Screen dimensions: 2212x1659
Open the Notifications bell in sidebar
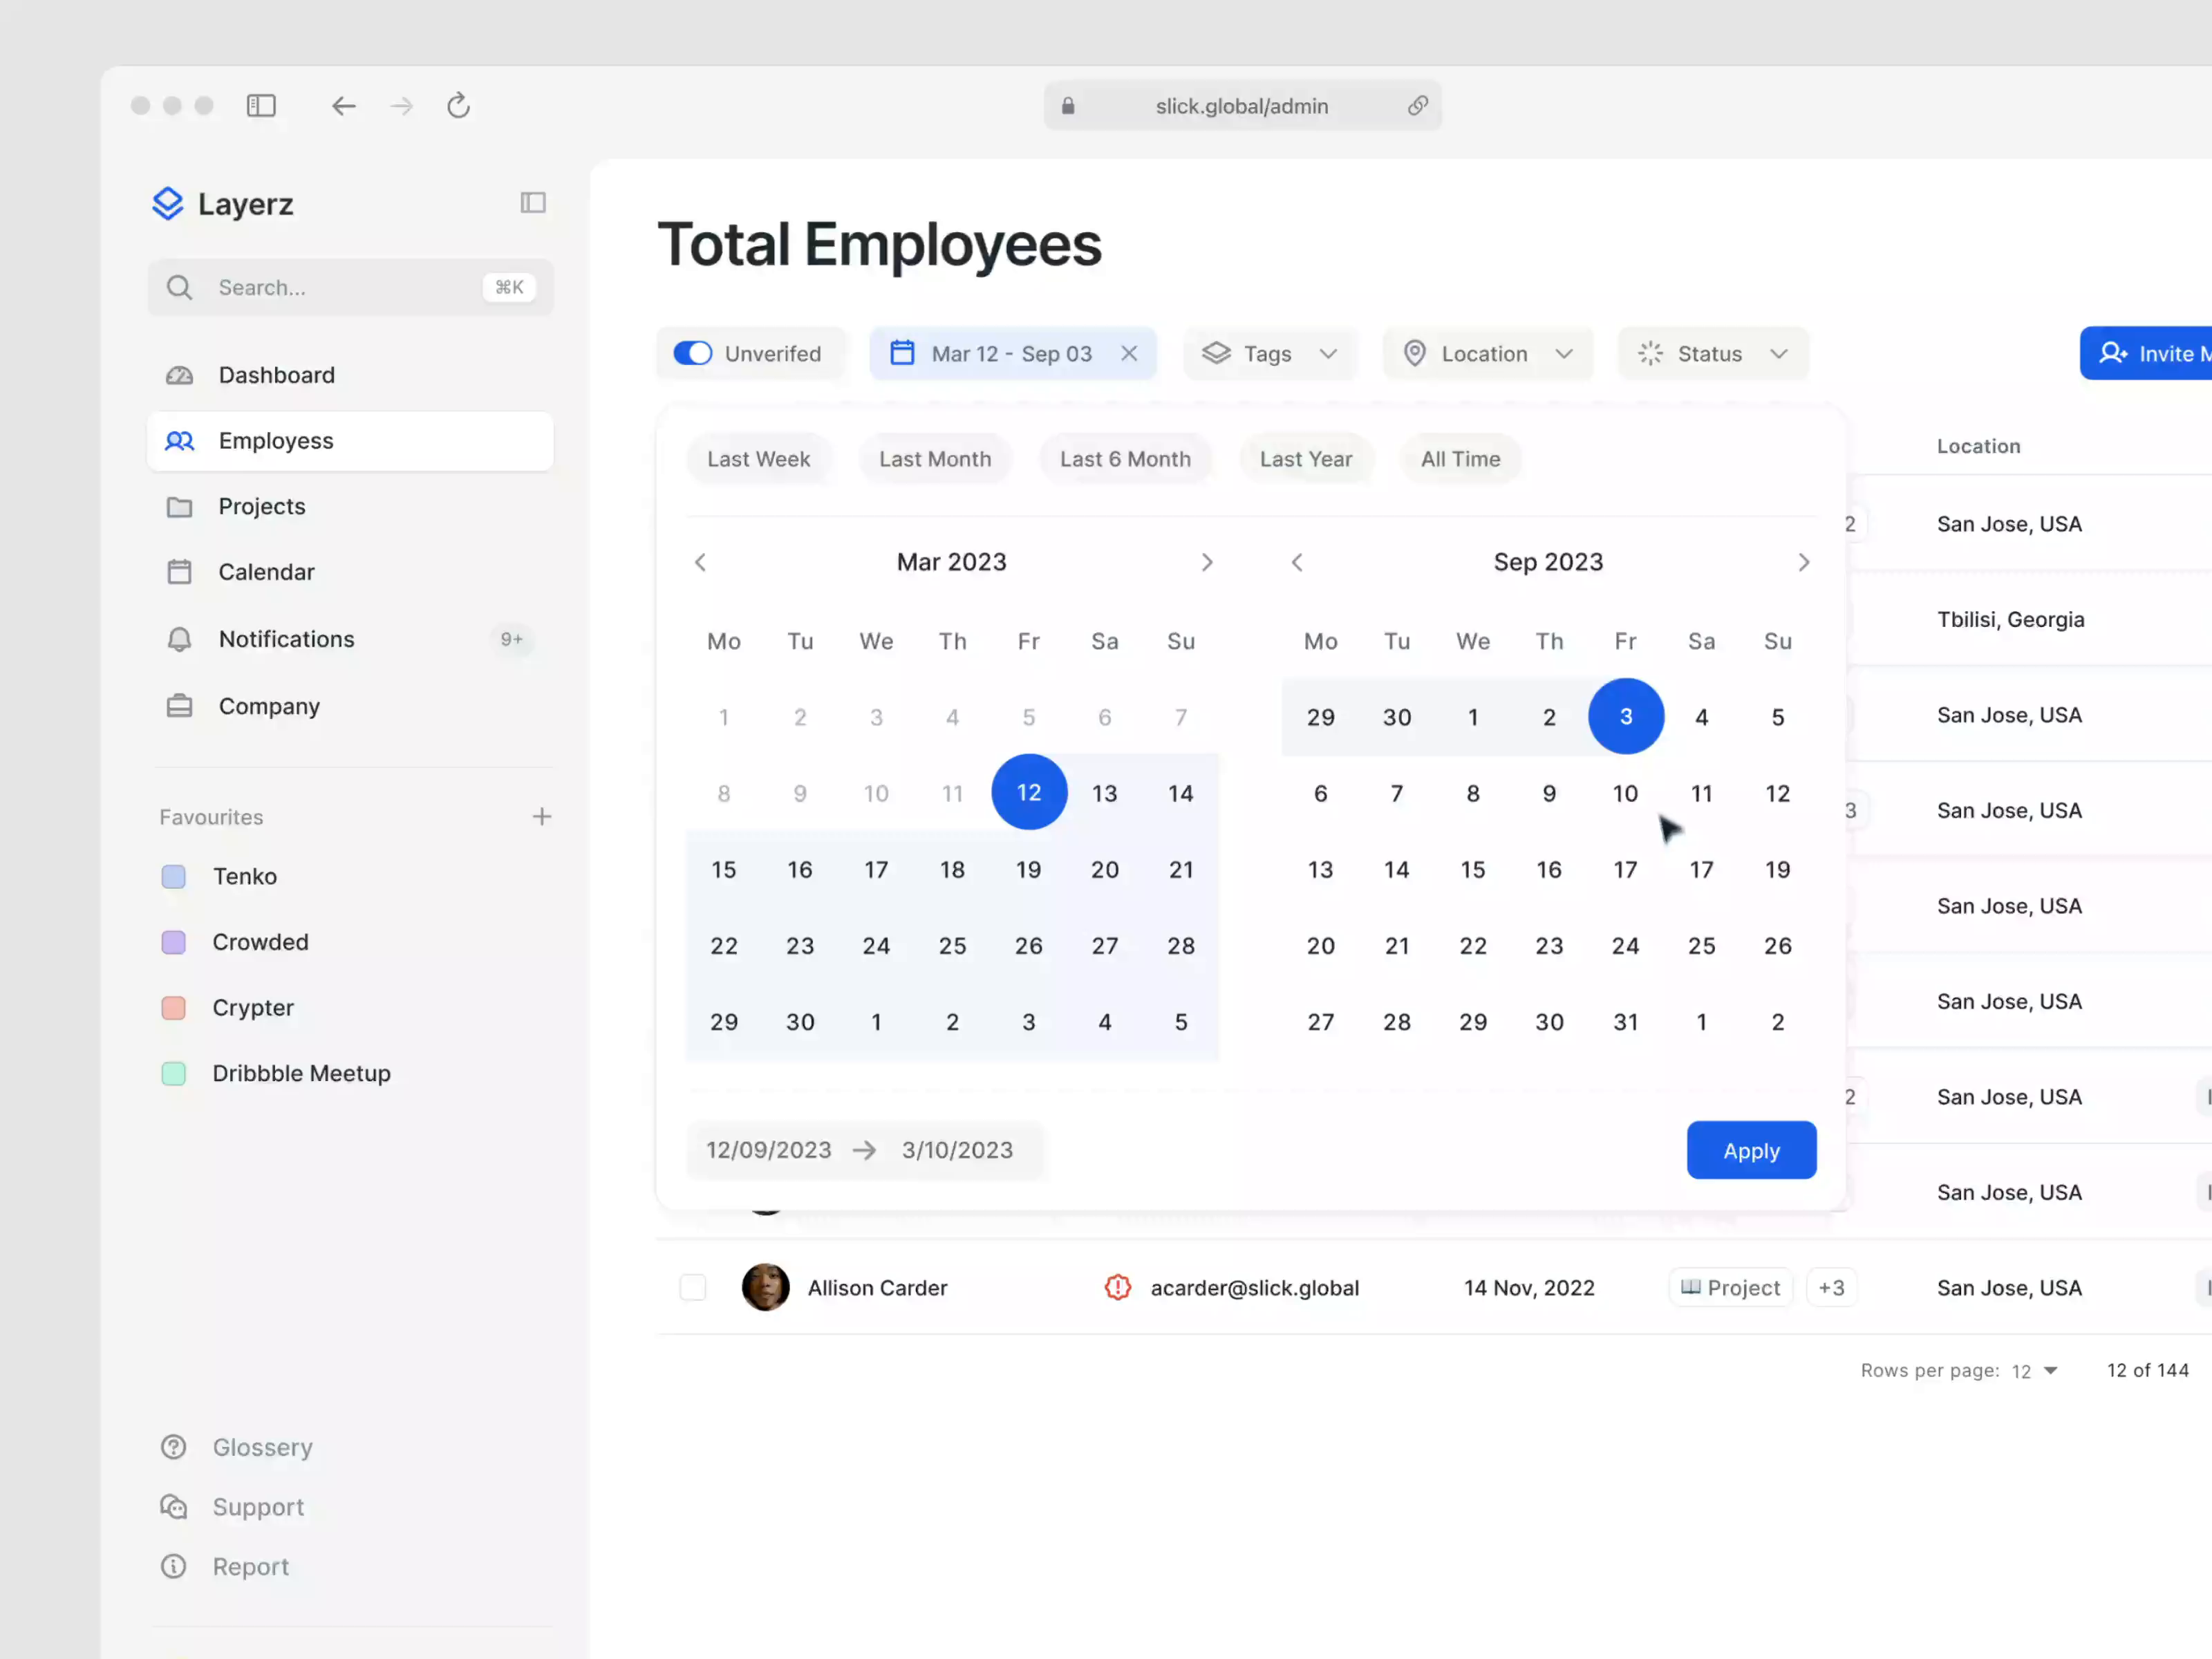[180, 639]
